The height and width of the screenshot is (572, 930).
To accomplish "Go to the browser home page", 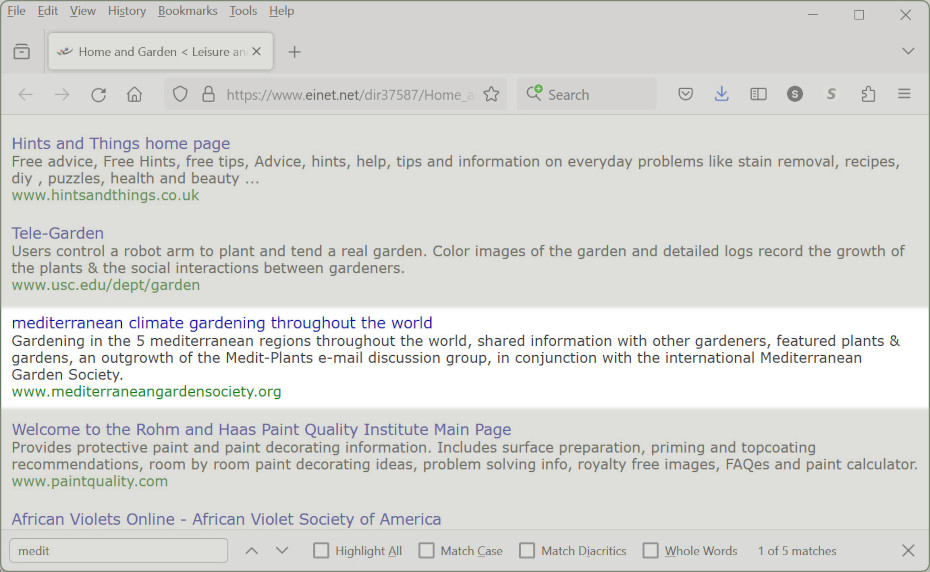I will tap(134, 95).
